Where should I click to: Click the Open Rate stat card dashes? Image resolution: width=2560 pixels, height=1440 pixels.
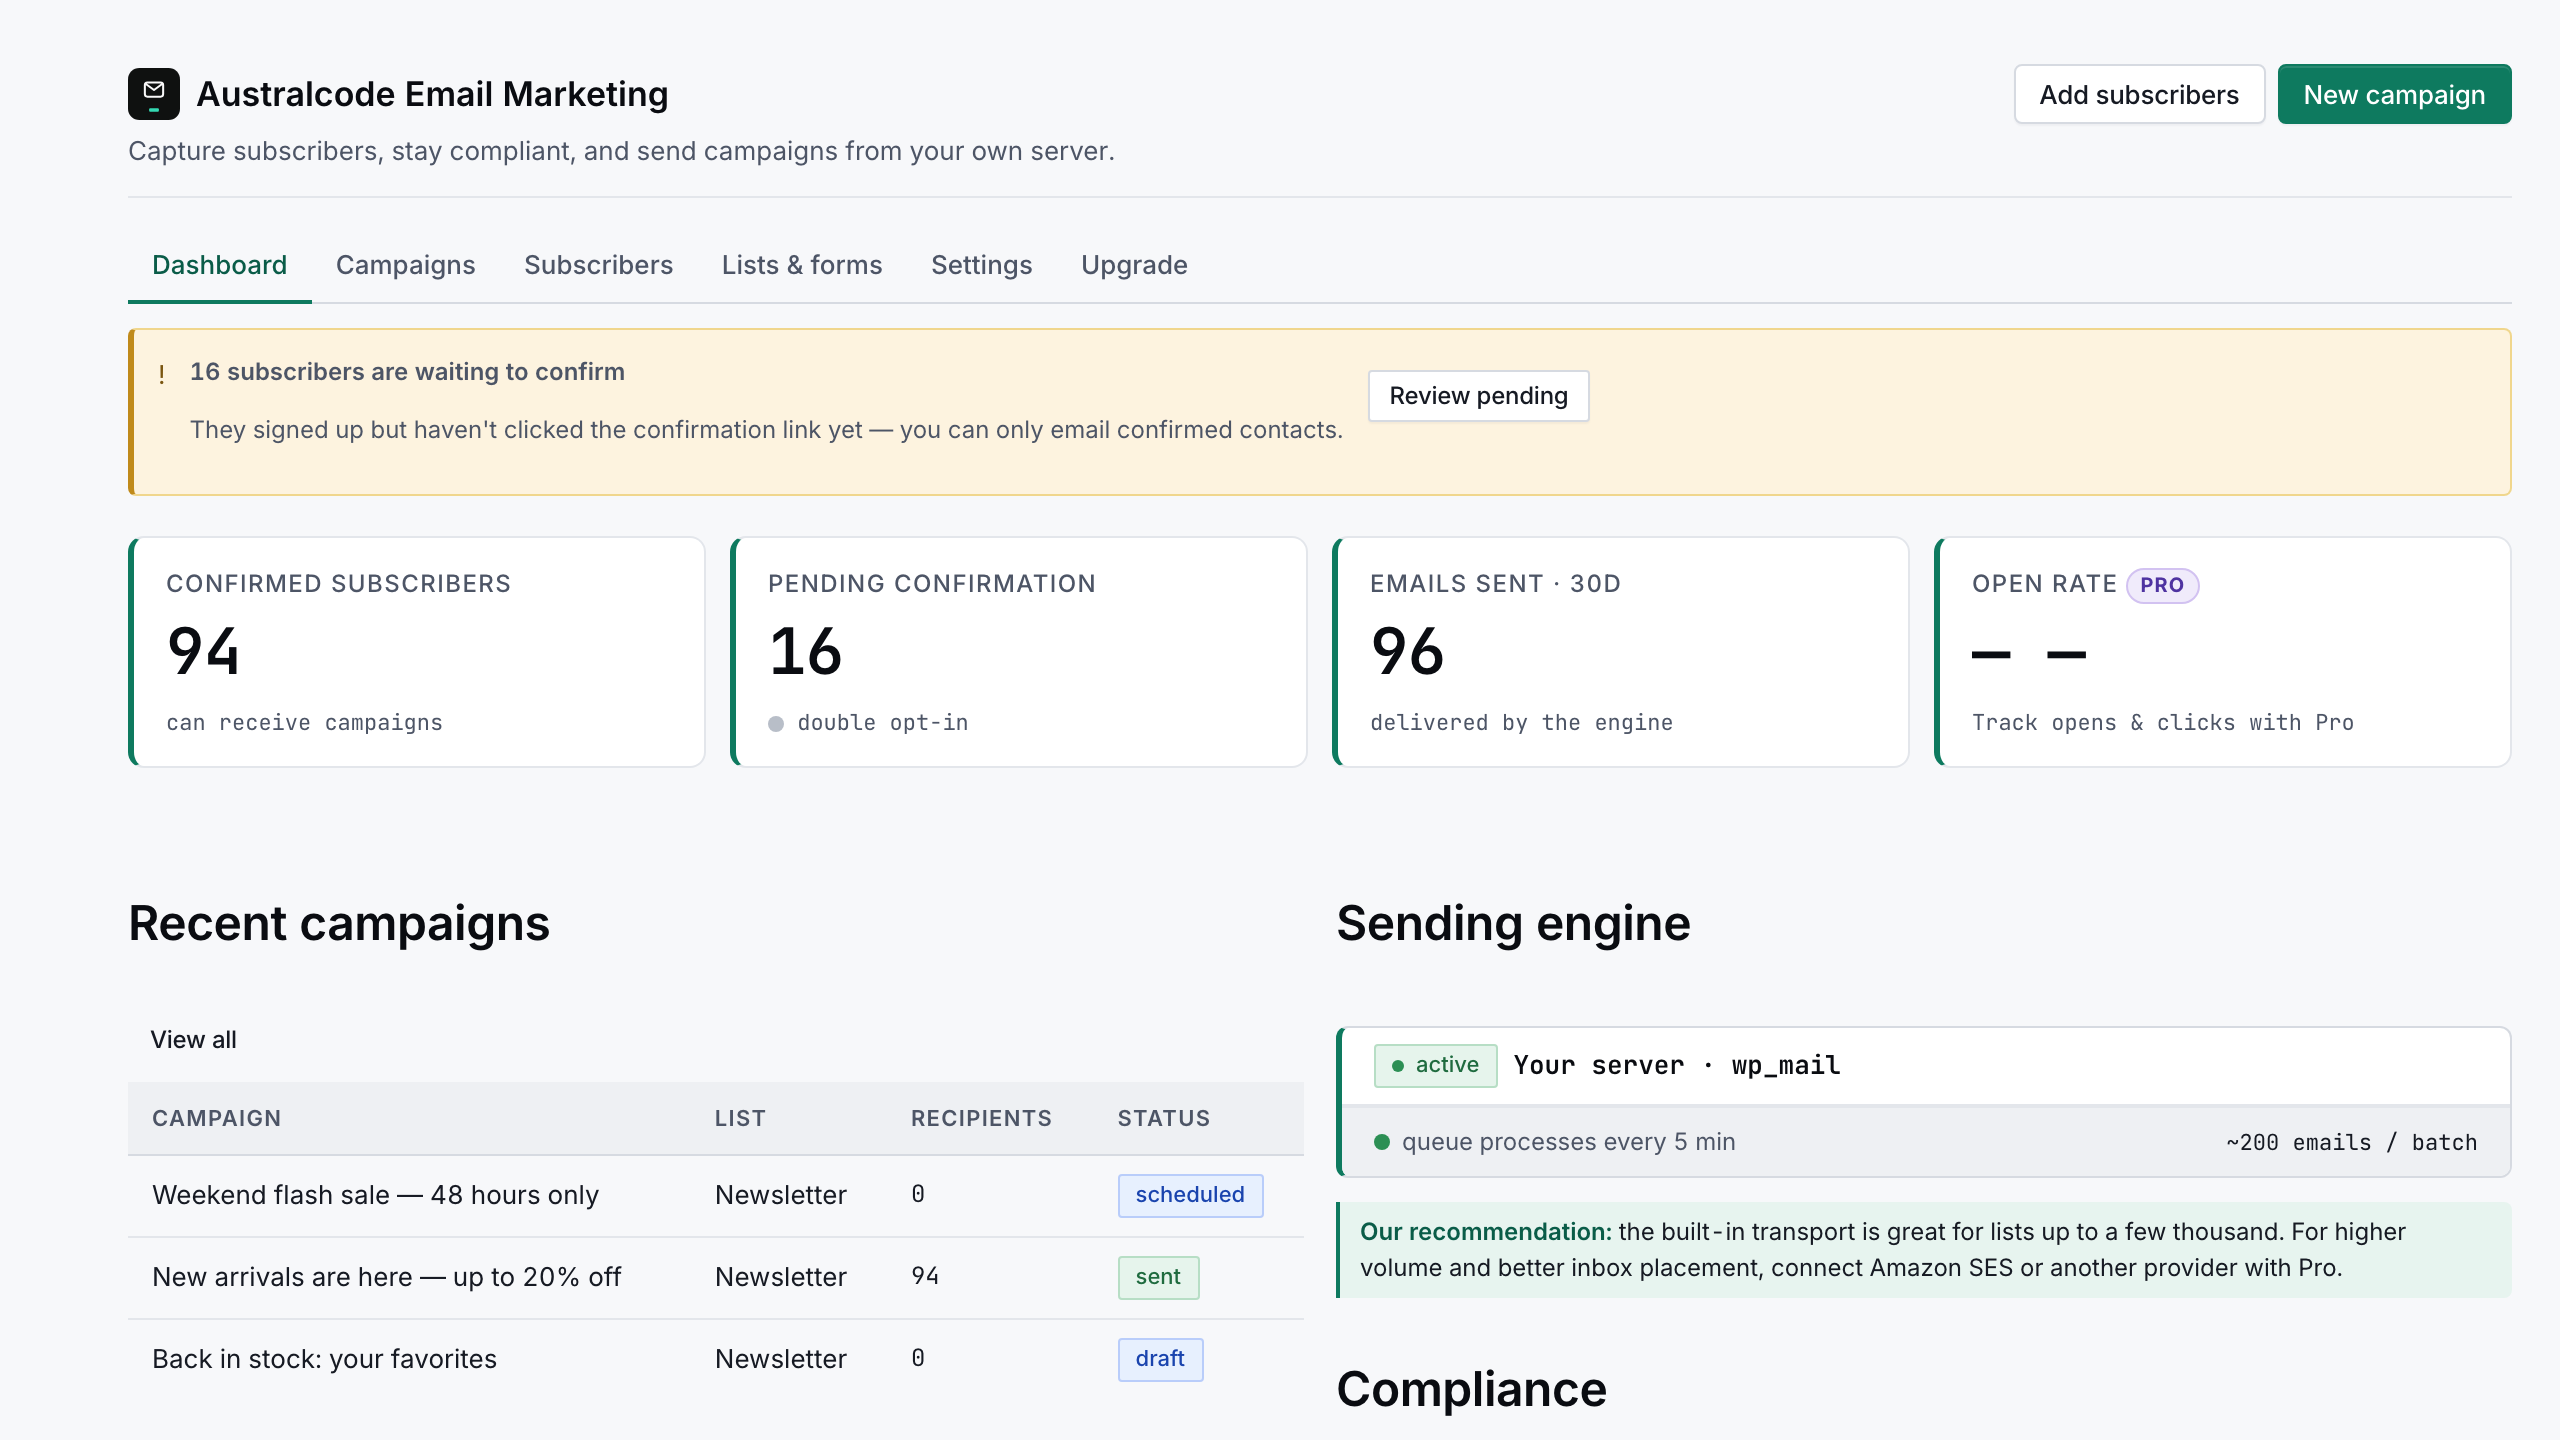(x=2029, y=655)
